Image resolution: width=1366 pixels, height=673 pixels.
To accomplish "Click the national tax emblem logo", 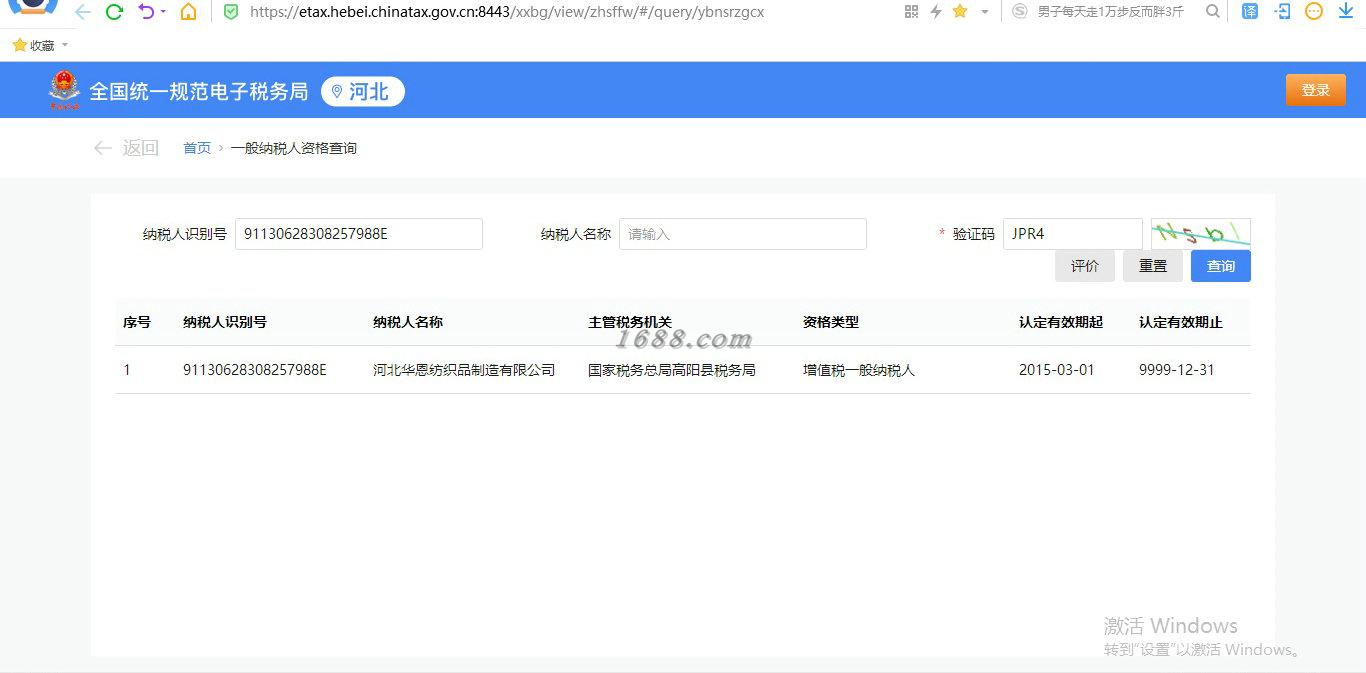I will (64, 91).
